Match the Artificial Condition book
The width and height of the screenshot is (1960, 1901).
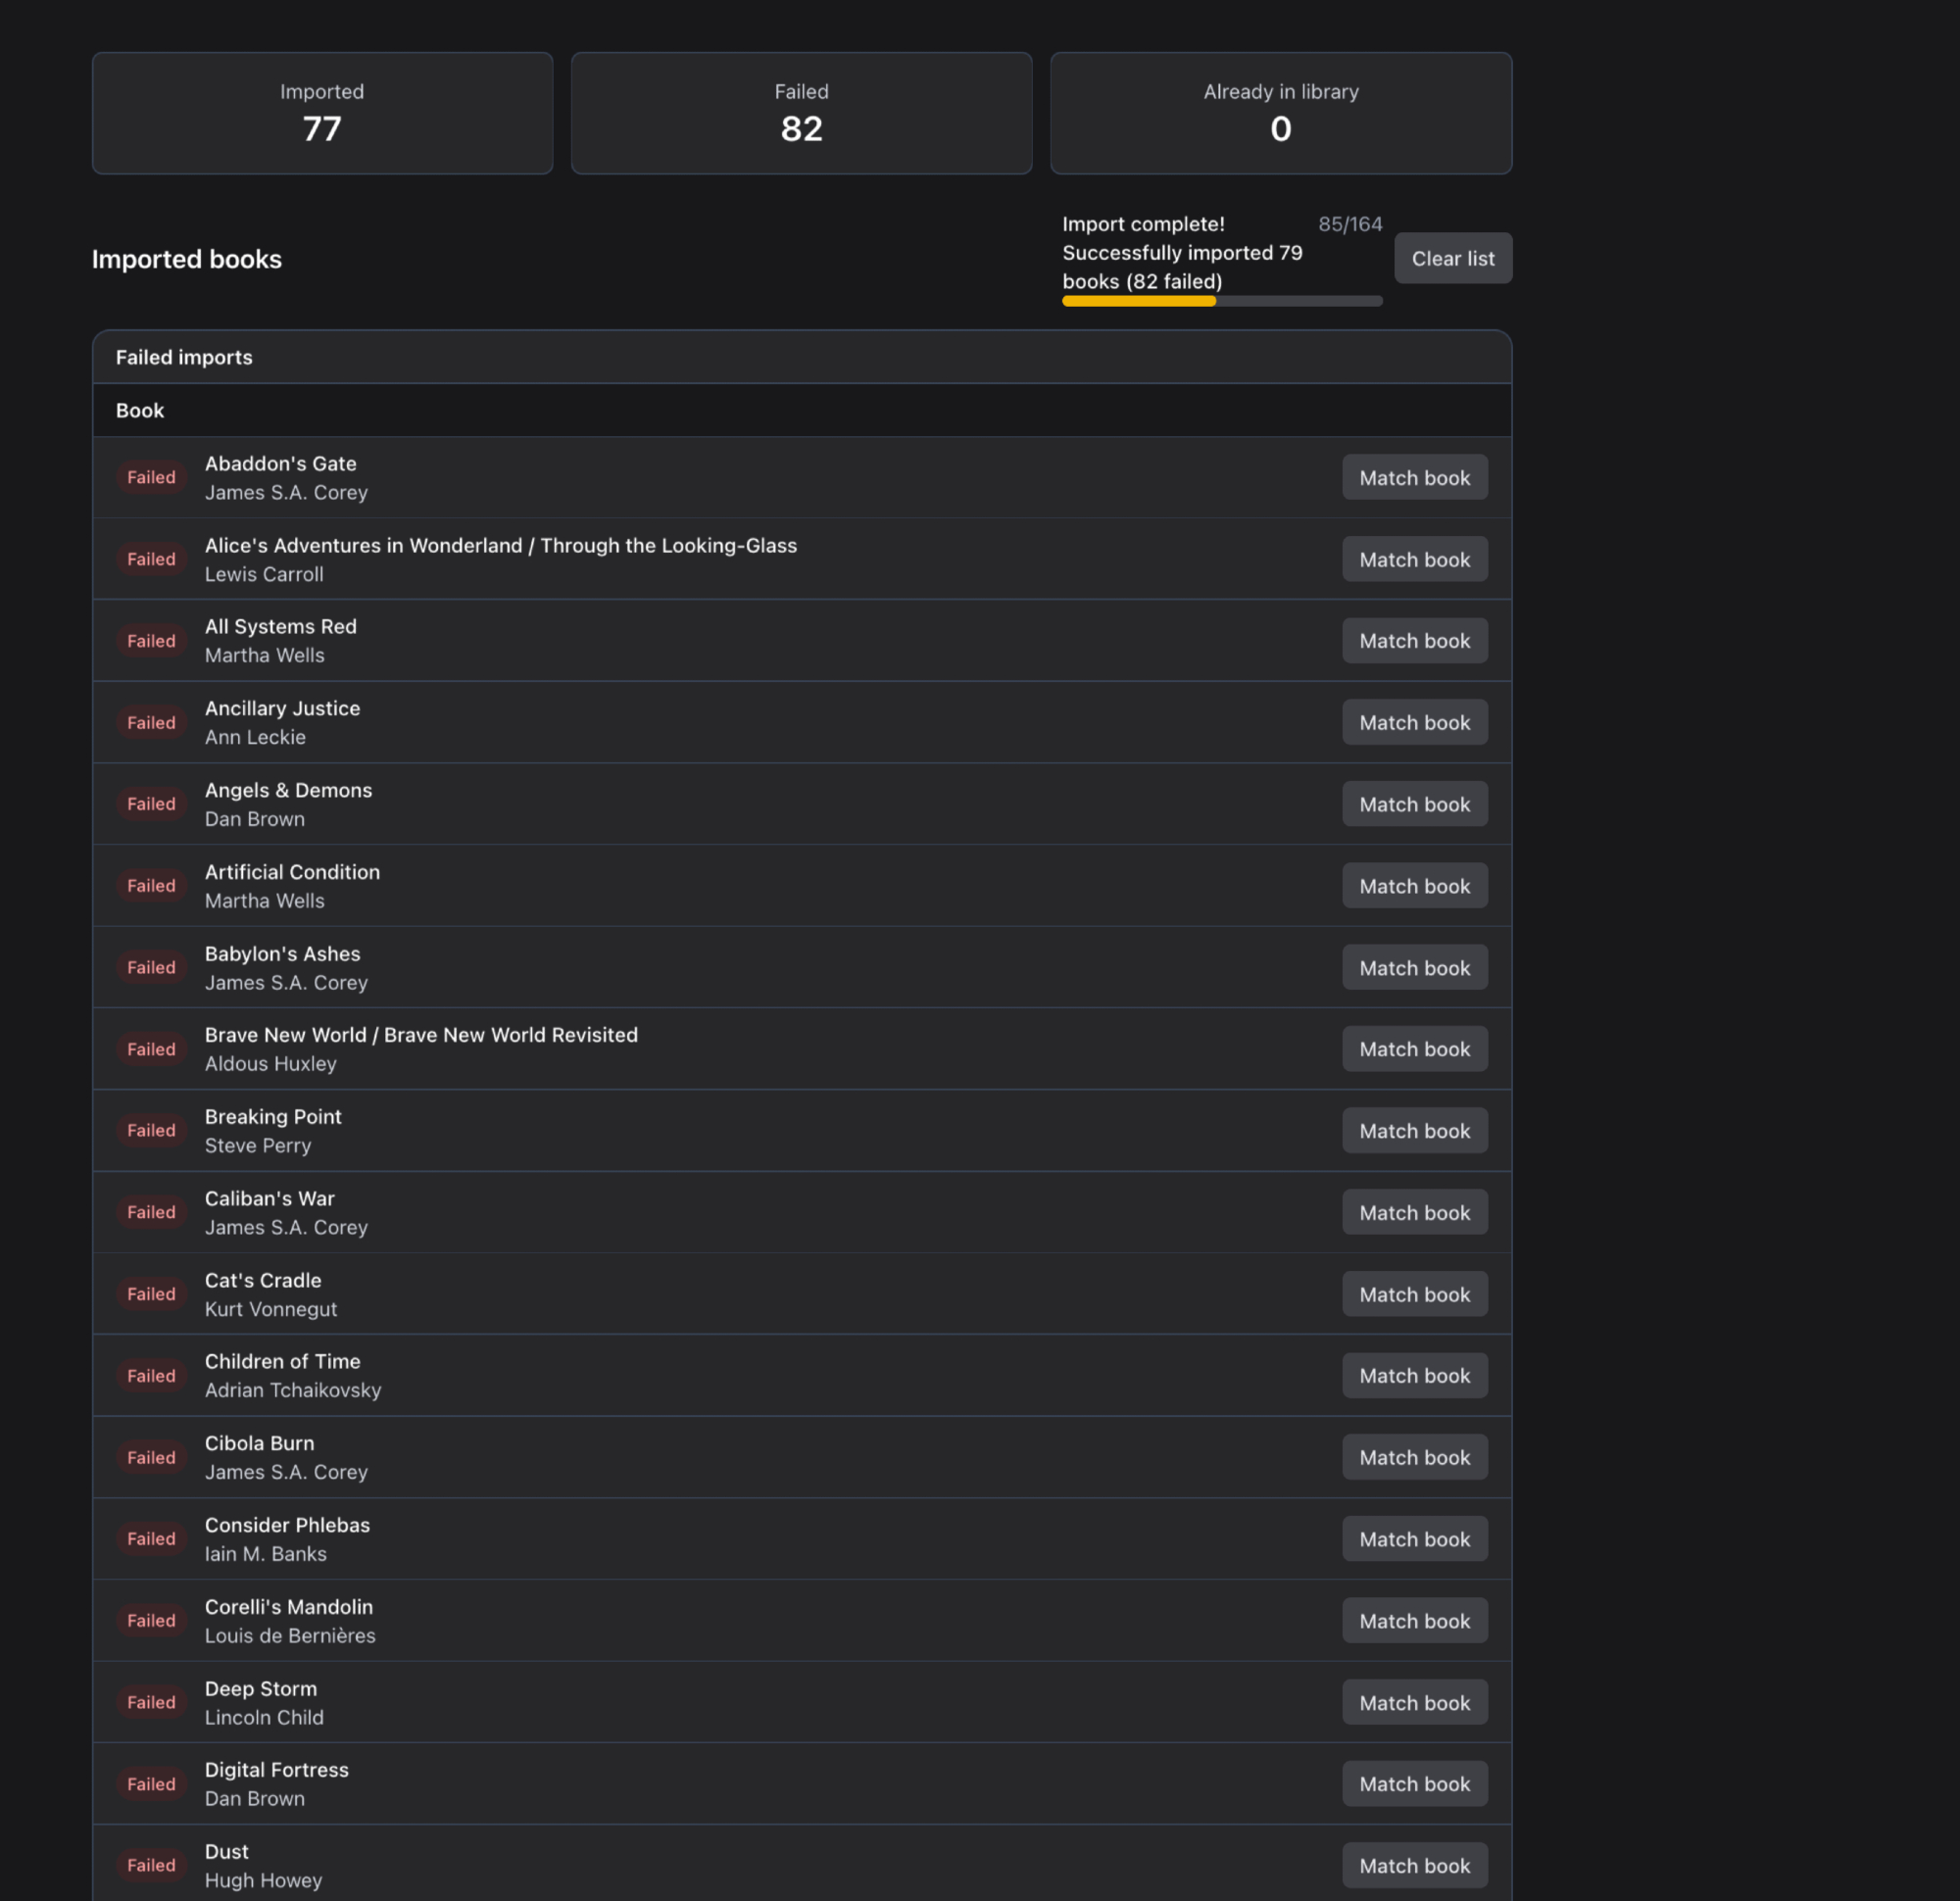pos(1414,885)
